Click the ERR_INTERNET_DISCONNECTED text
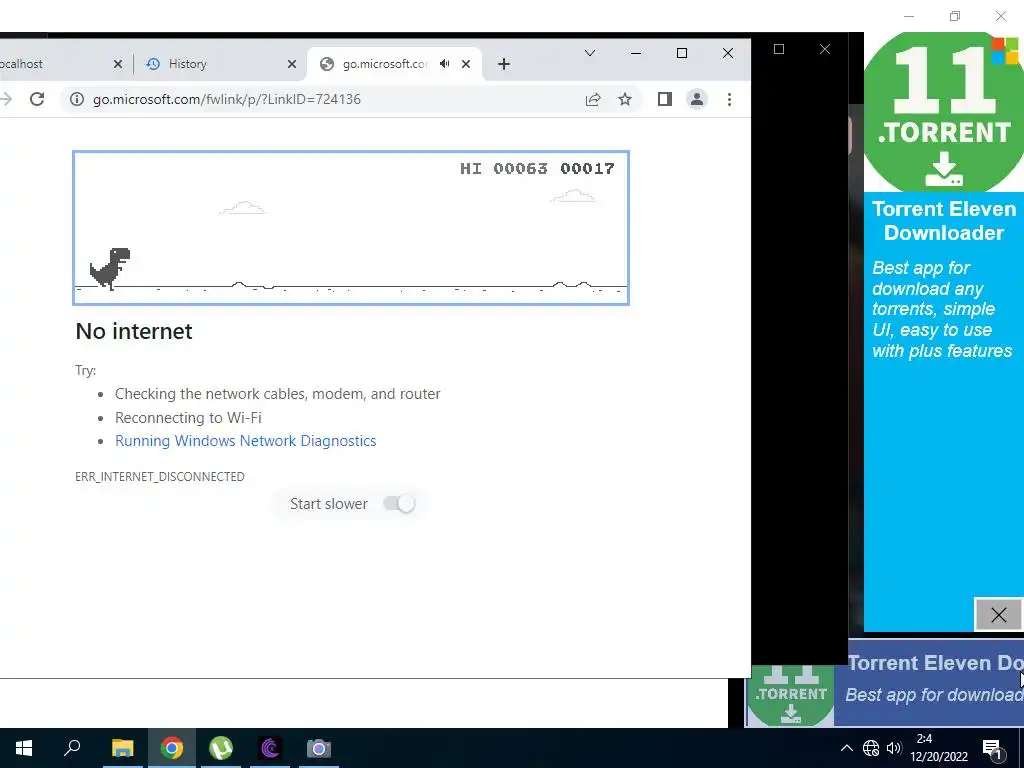The width and height of the screenshot is (1024, 768). (x=160, y=477)
